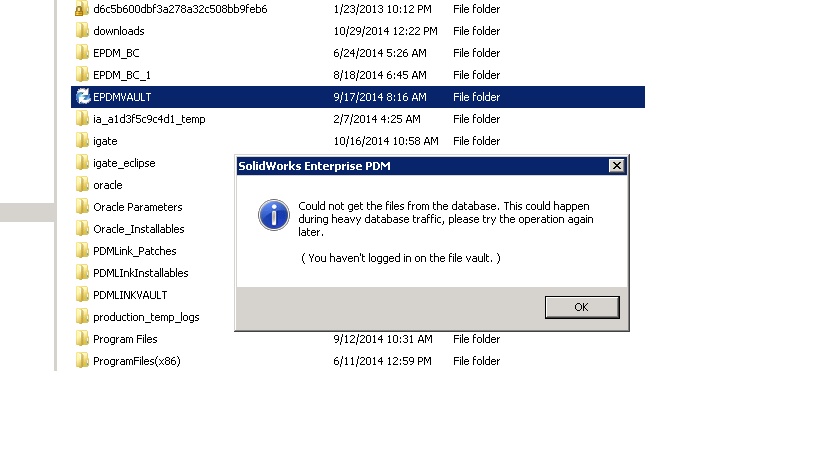Screen dimensions: 819x460
Task: Click the ProgramFiles(x86) folder icon
Action: click(x=82, y=361)
